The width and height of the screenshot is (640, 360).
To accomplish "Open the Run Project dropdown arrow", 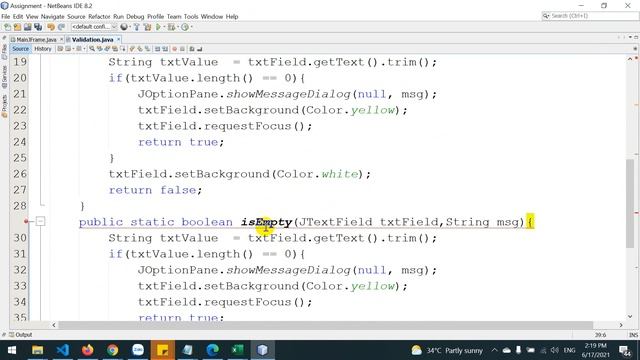I will click(164, 27).
